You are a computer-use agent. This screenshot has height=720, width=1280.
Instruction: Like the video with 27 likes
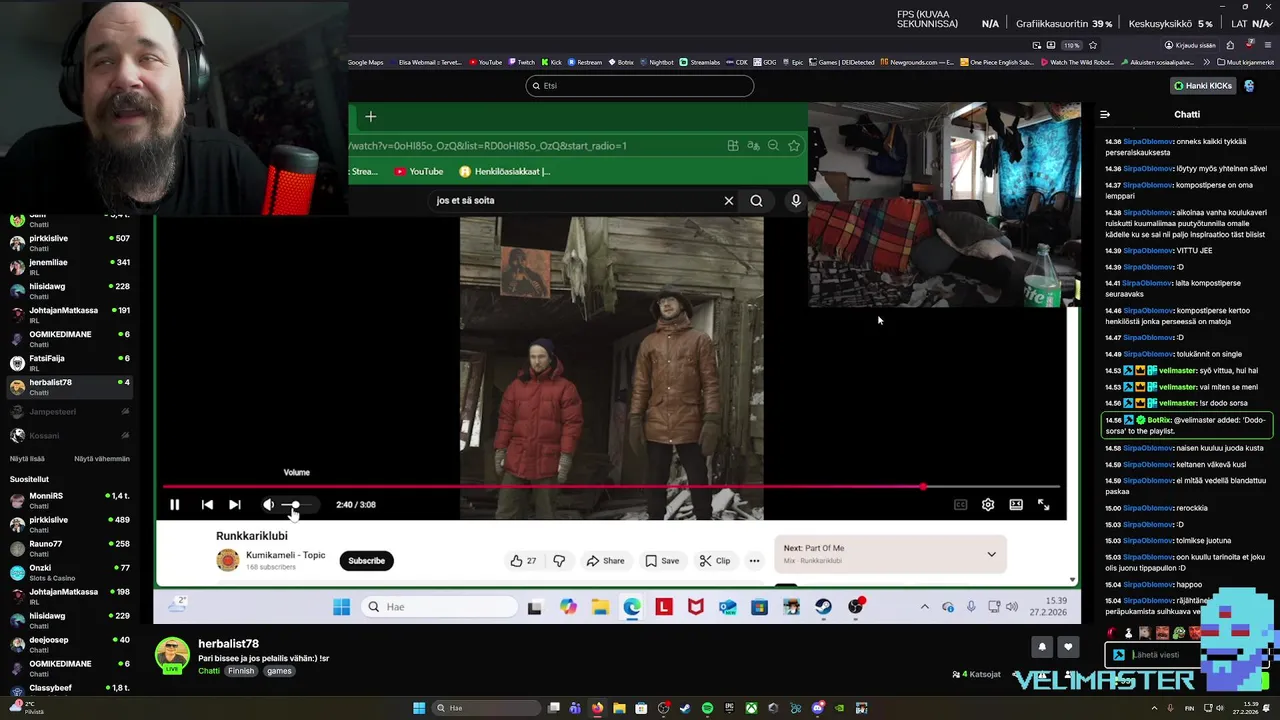[x=523, y=561]
